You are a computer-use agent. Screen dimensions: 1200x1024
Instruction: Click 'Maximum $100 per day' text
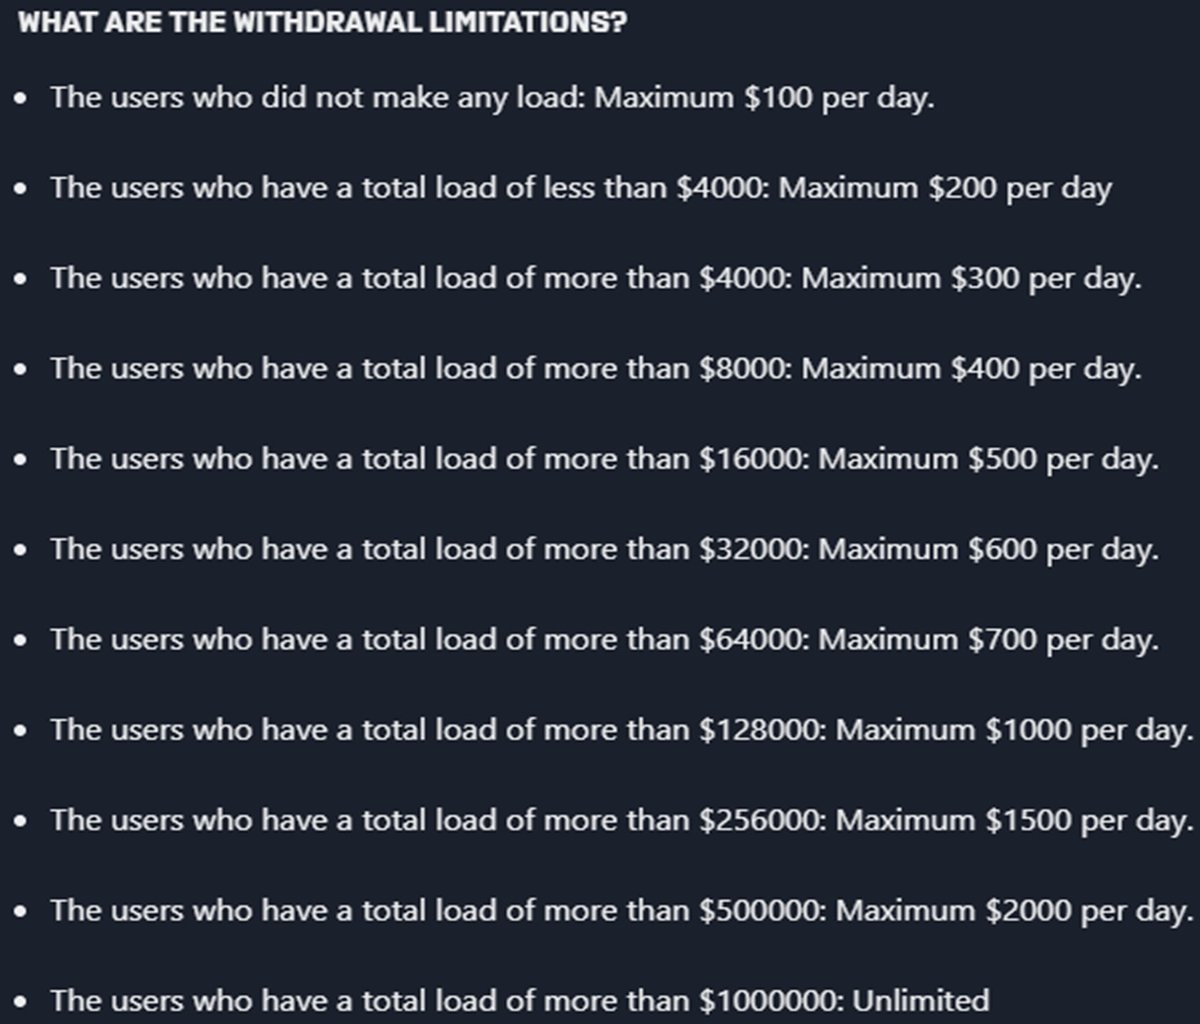coord(764,99)
